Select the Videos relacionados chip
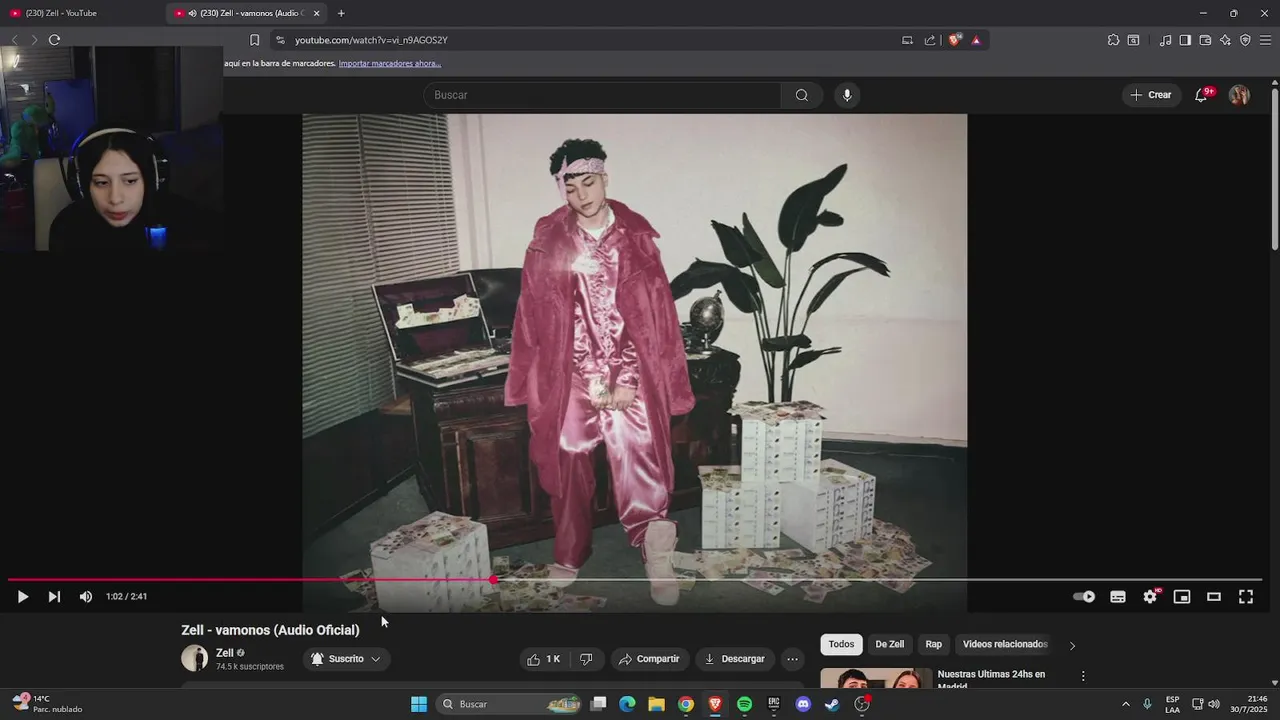Viewport: 1280px width, 720px height. click(1005, 645)
